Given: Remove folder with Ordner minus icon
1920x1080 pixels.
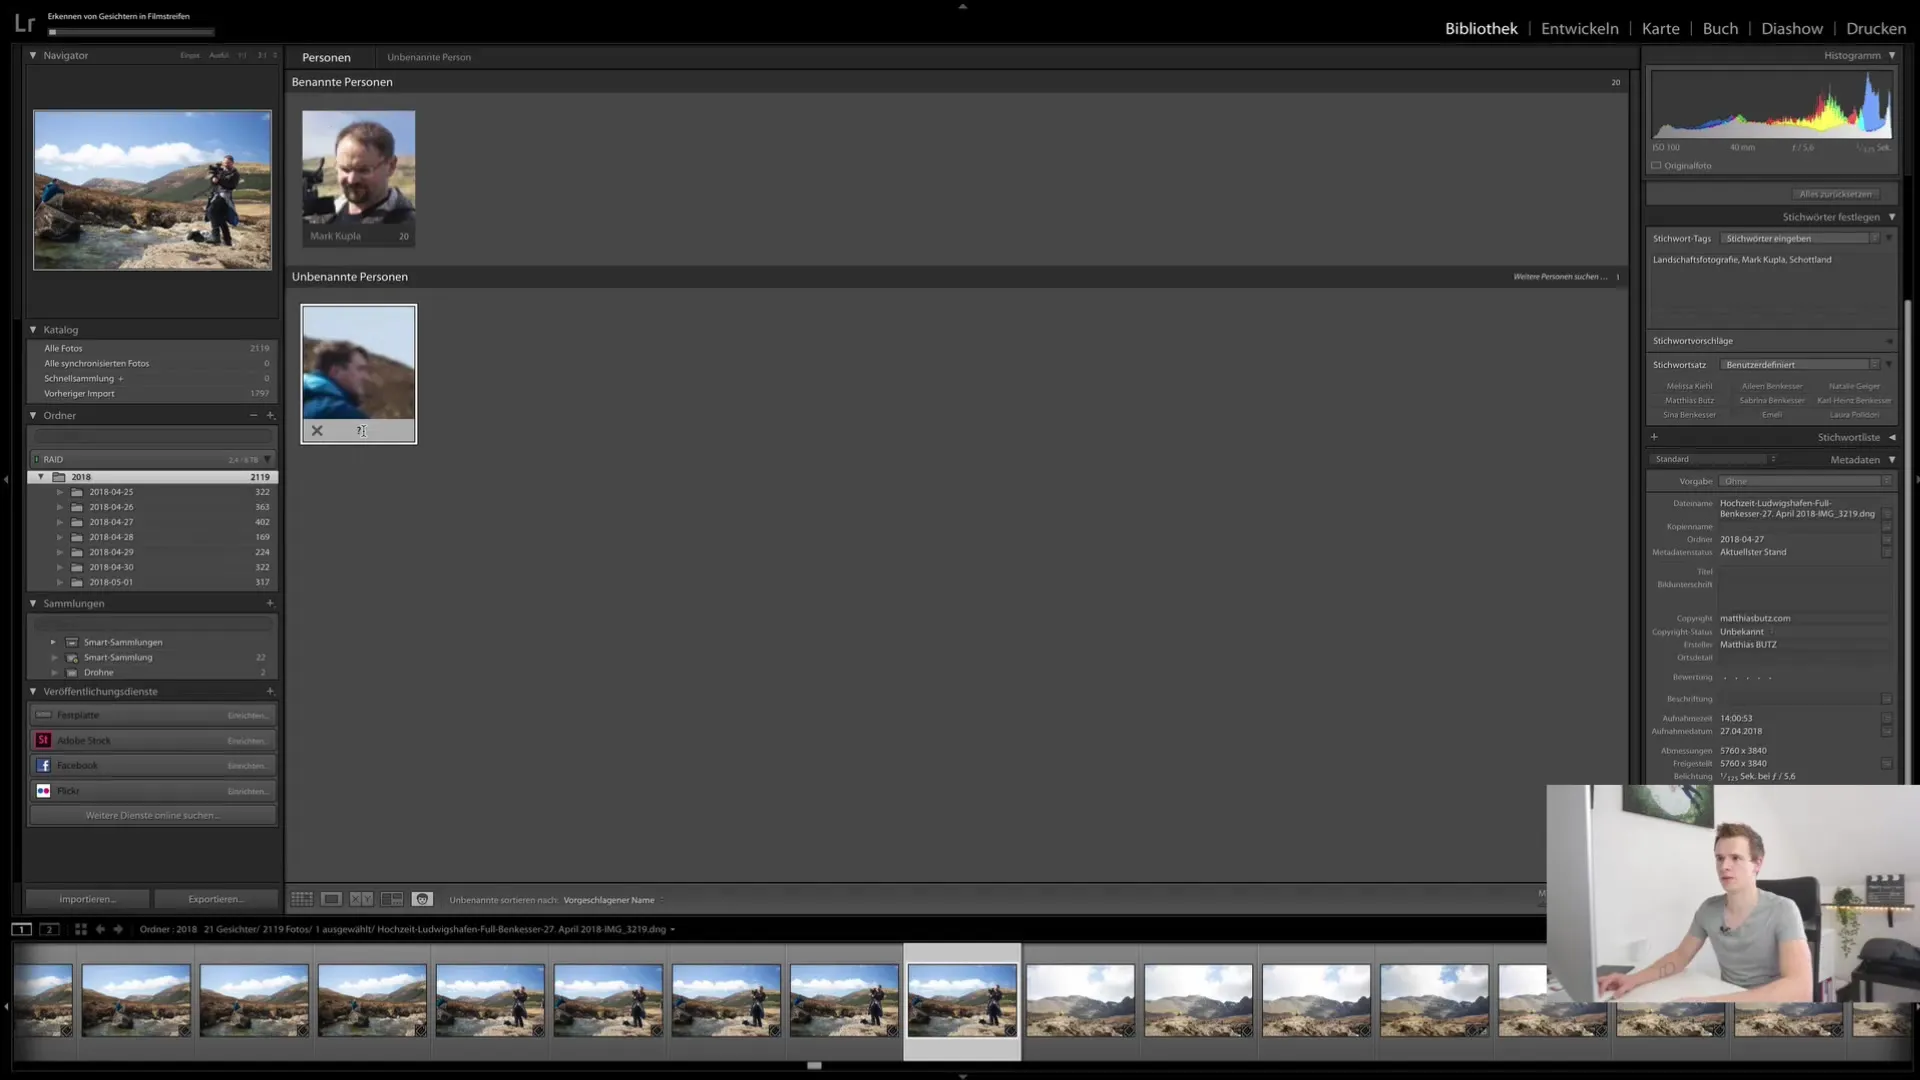Looking at the screenshot, I should click(254, 415).
